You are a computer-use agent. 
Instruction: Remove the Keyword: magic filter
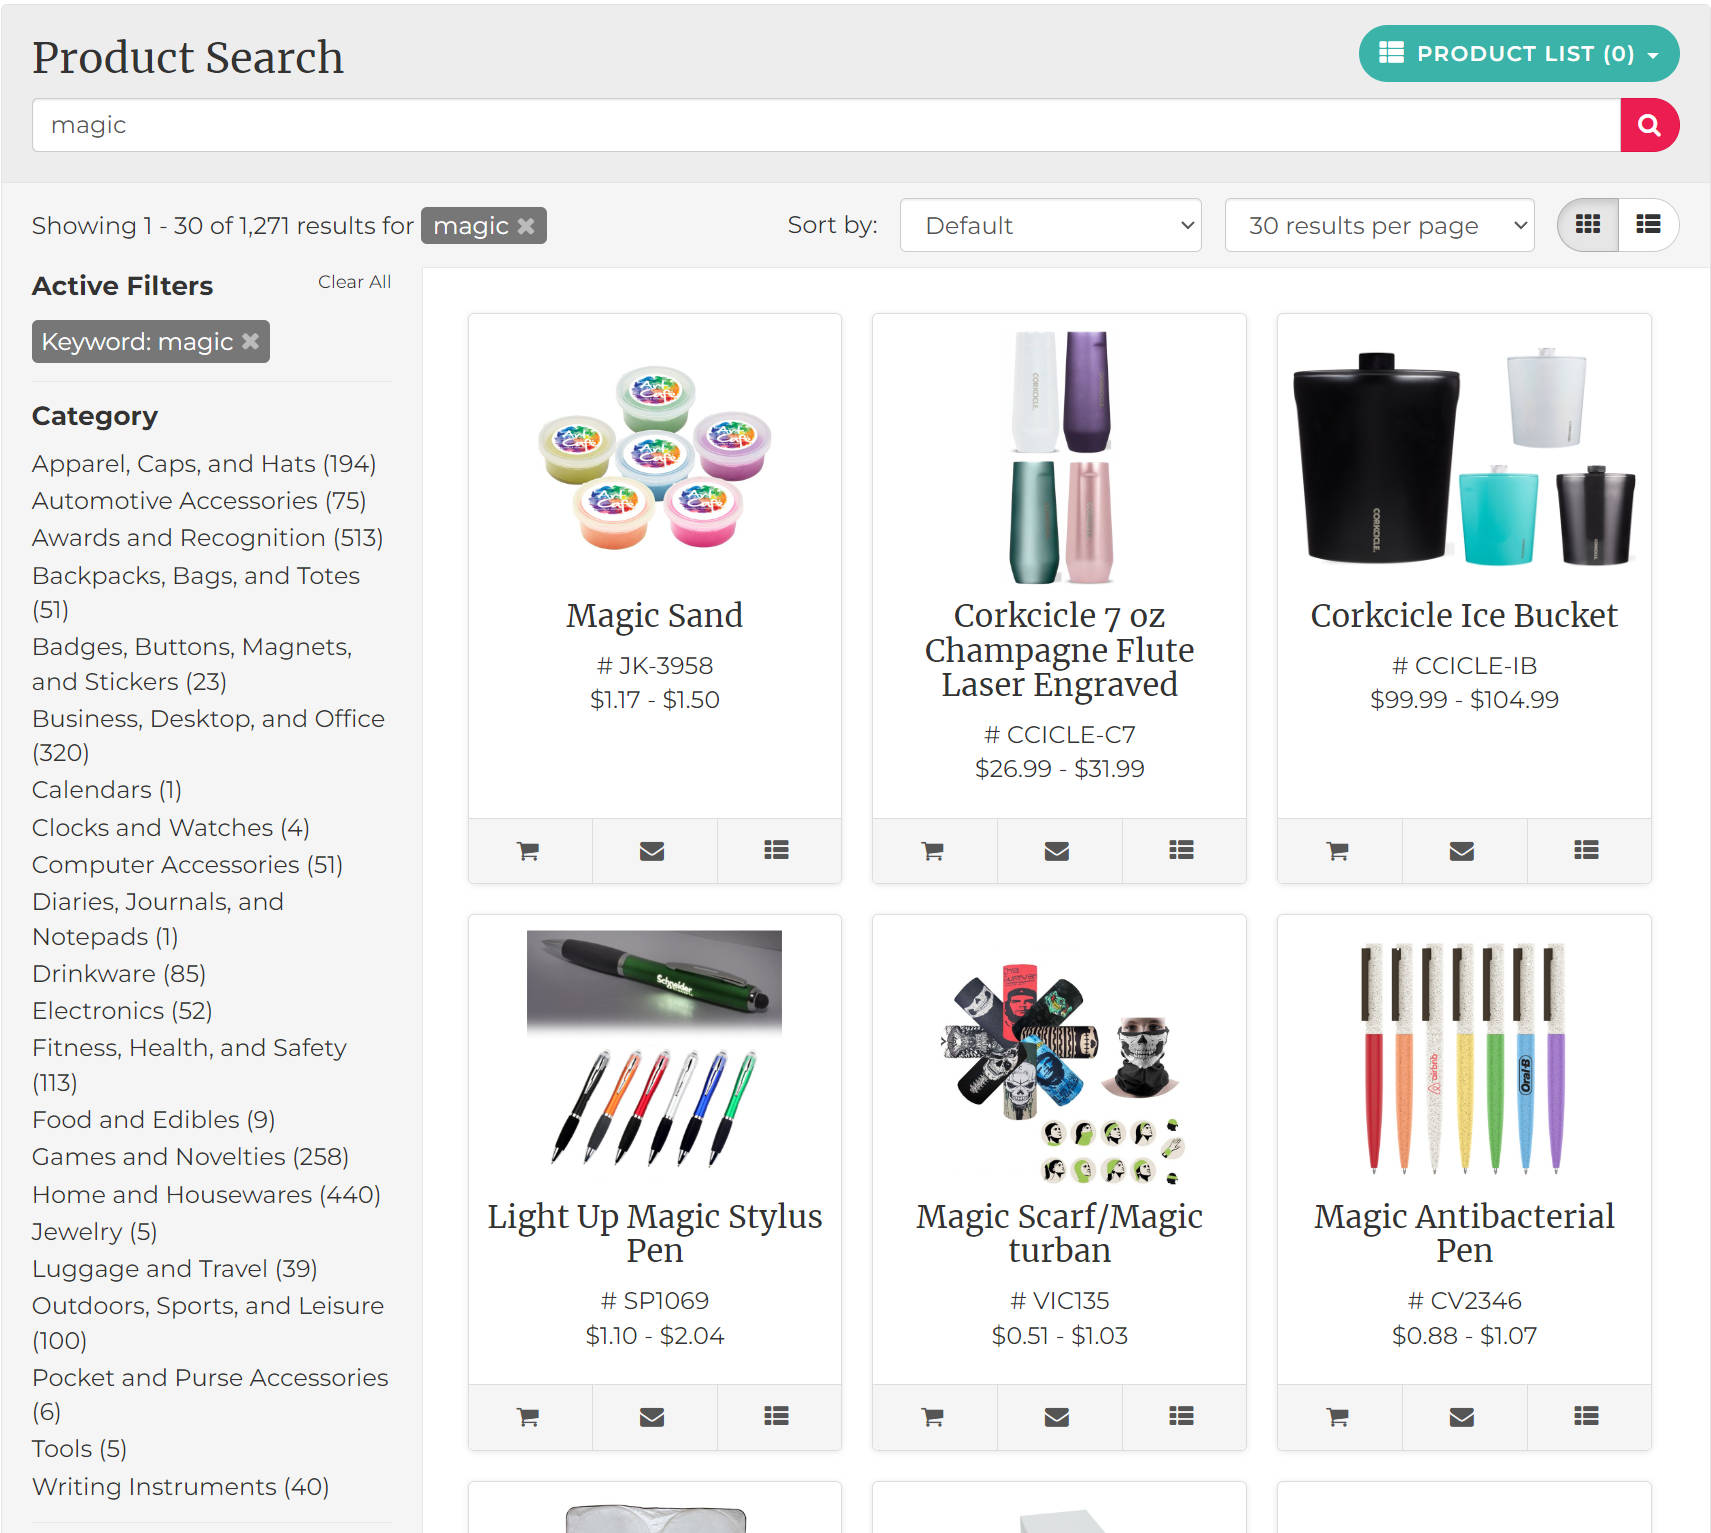point(250,341)
